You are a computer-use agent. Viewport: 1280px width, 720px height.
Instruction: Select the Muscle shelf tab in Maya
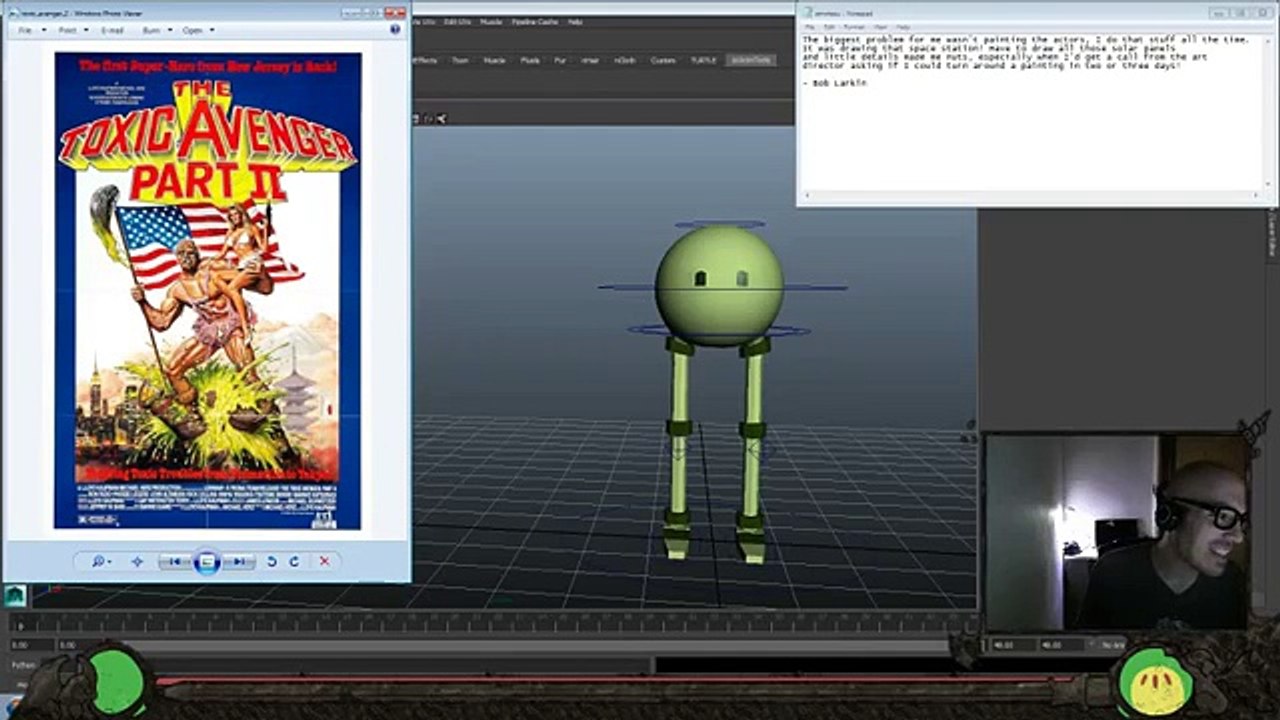click(494, 60)
